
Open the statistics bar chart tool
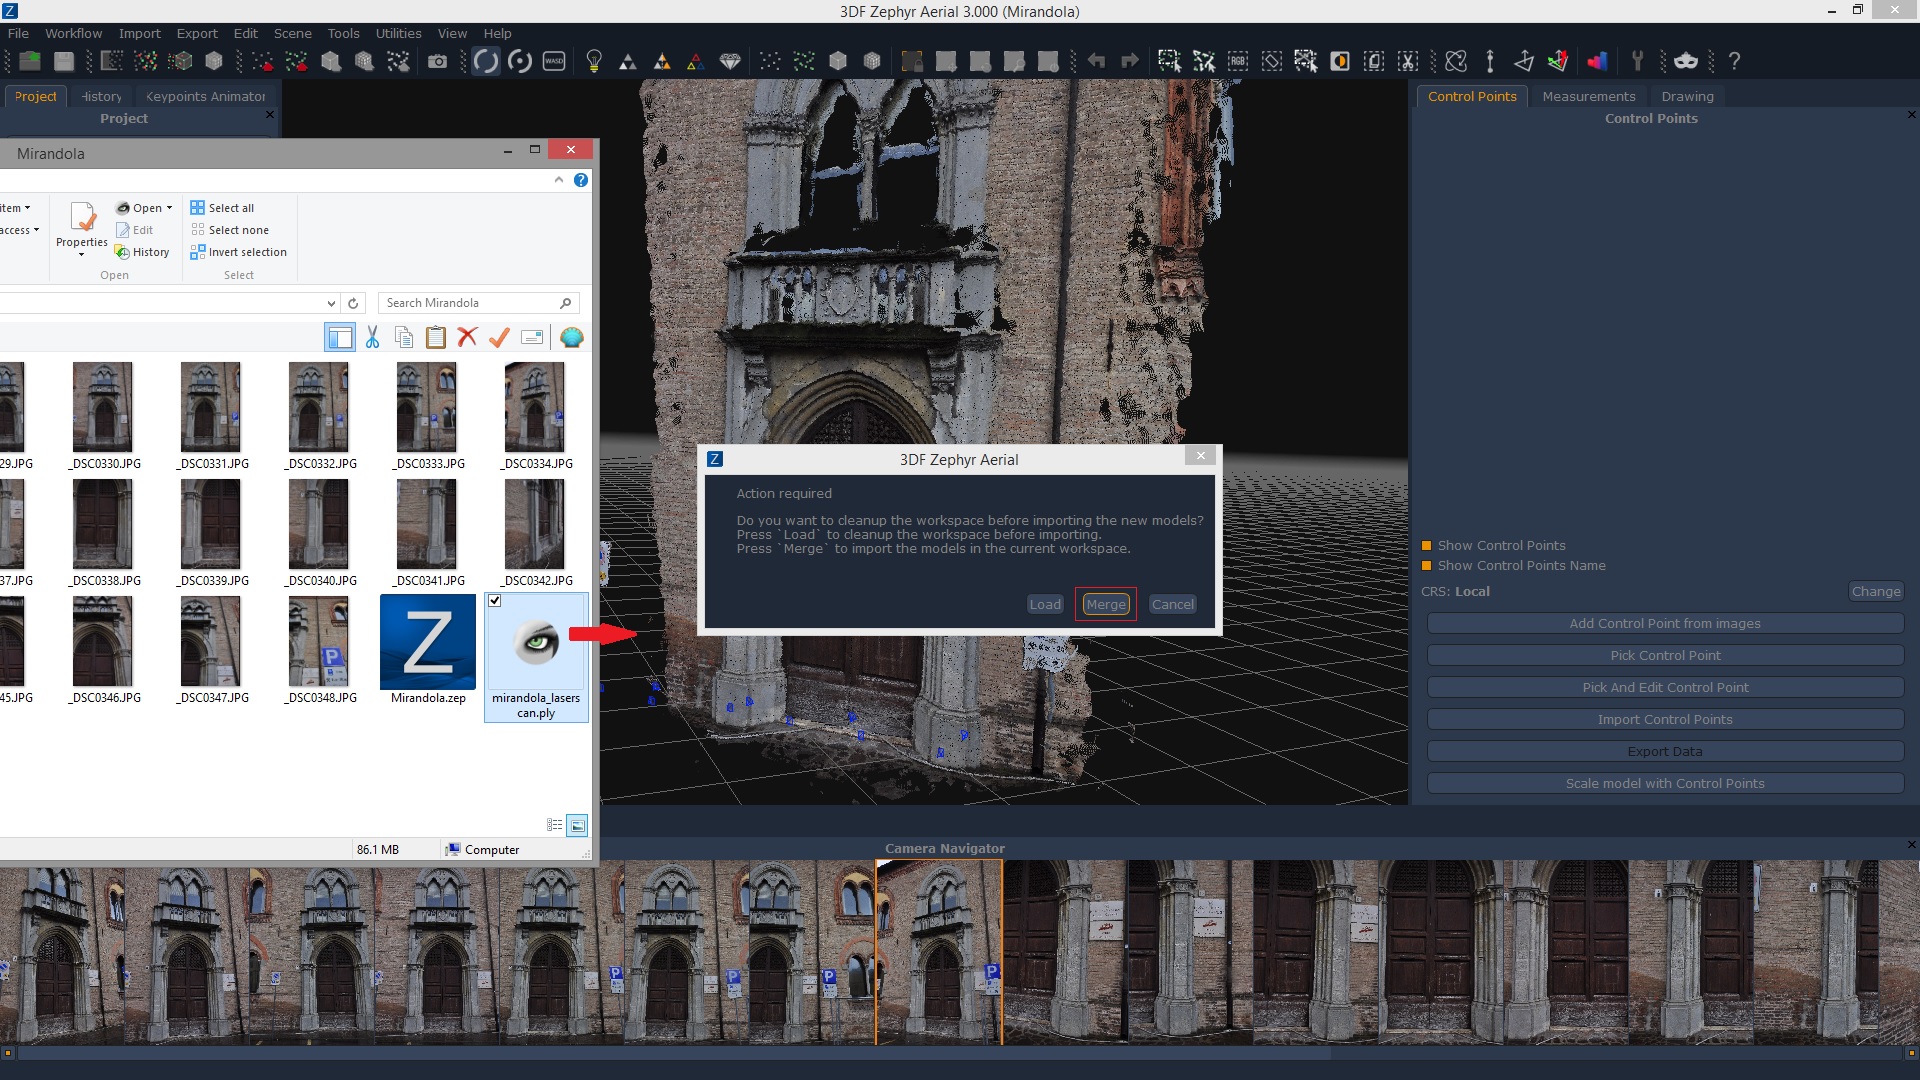tap(1597, 61)
